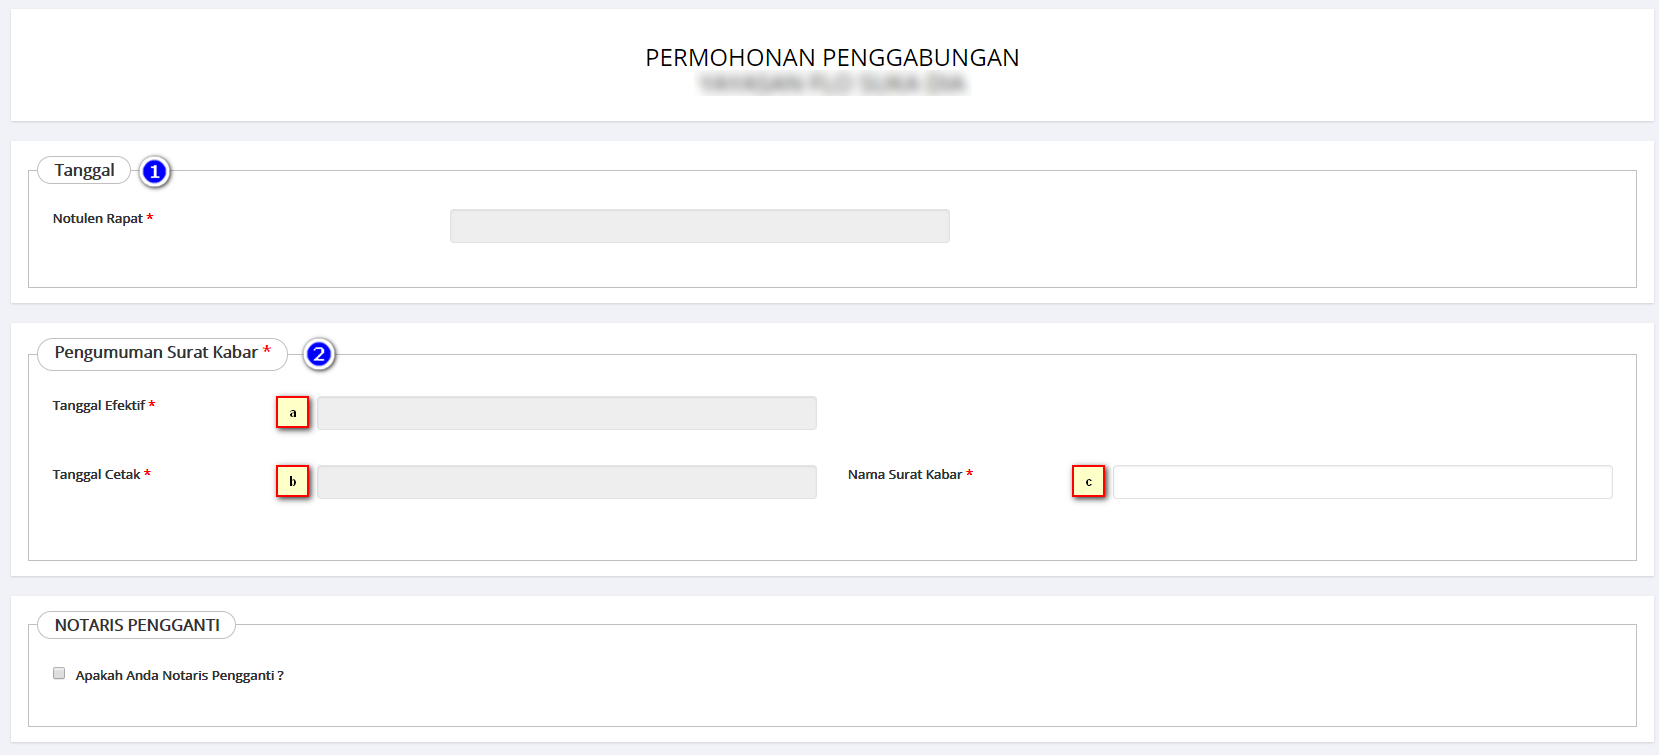1659x755 pixels.
Task: Click the yellow 'b' annotation marker
Action: [x=293, y=482]
